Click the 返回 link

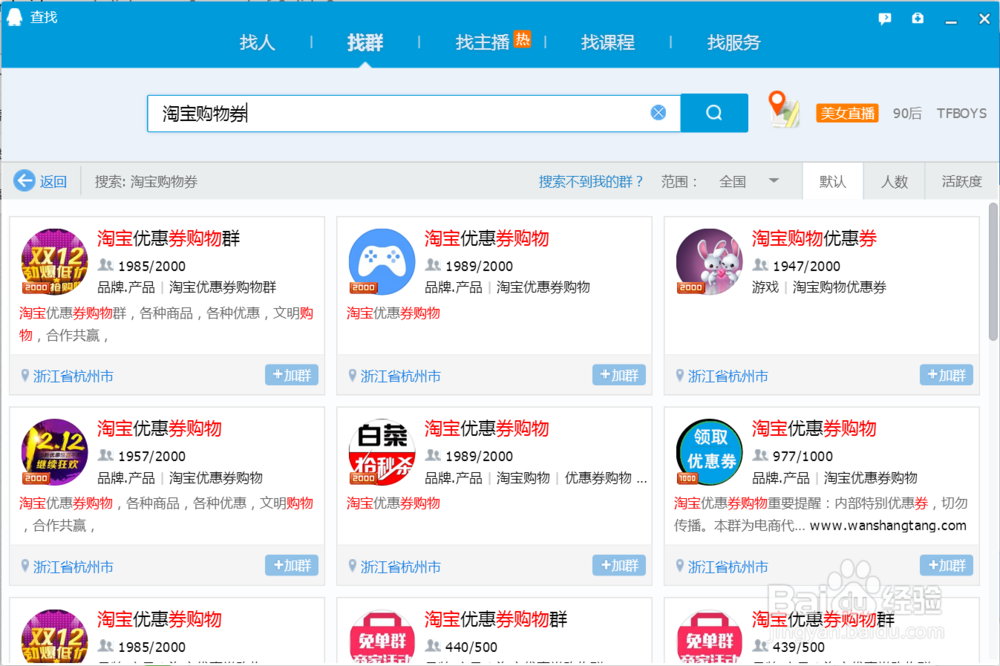[x=53, y=181]
